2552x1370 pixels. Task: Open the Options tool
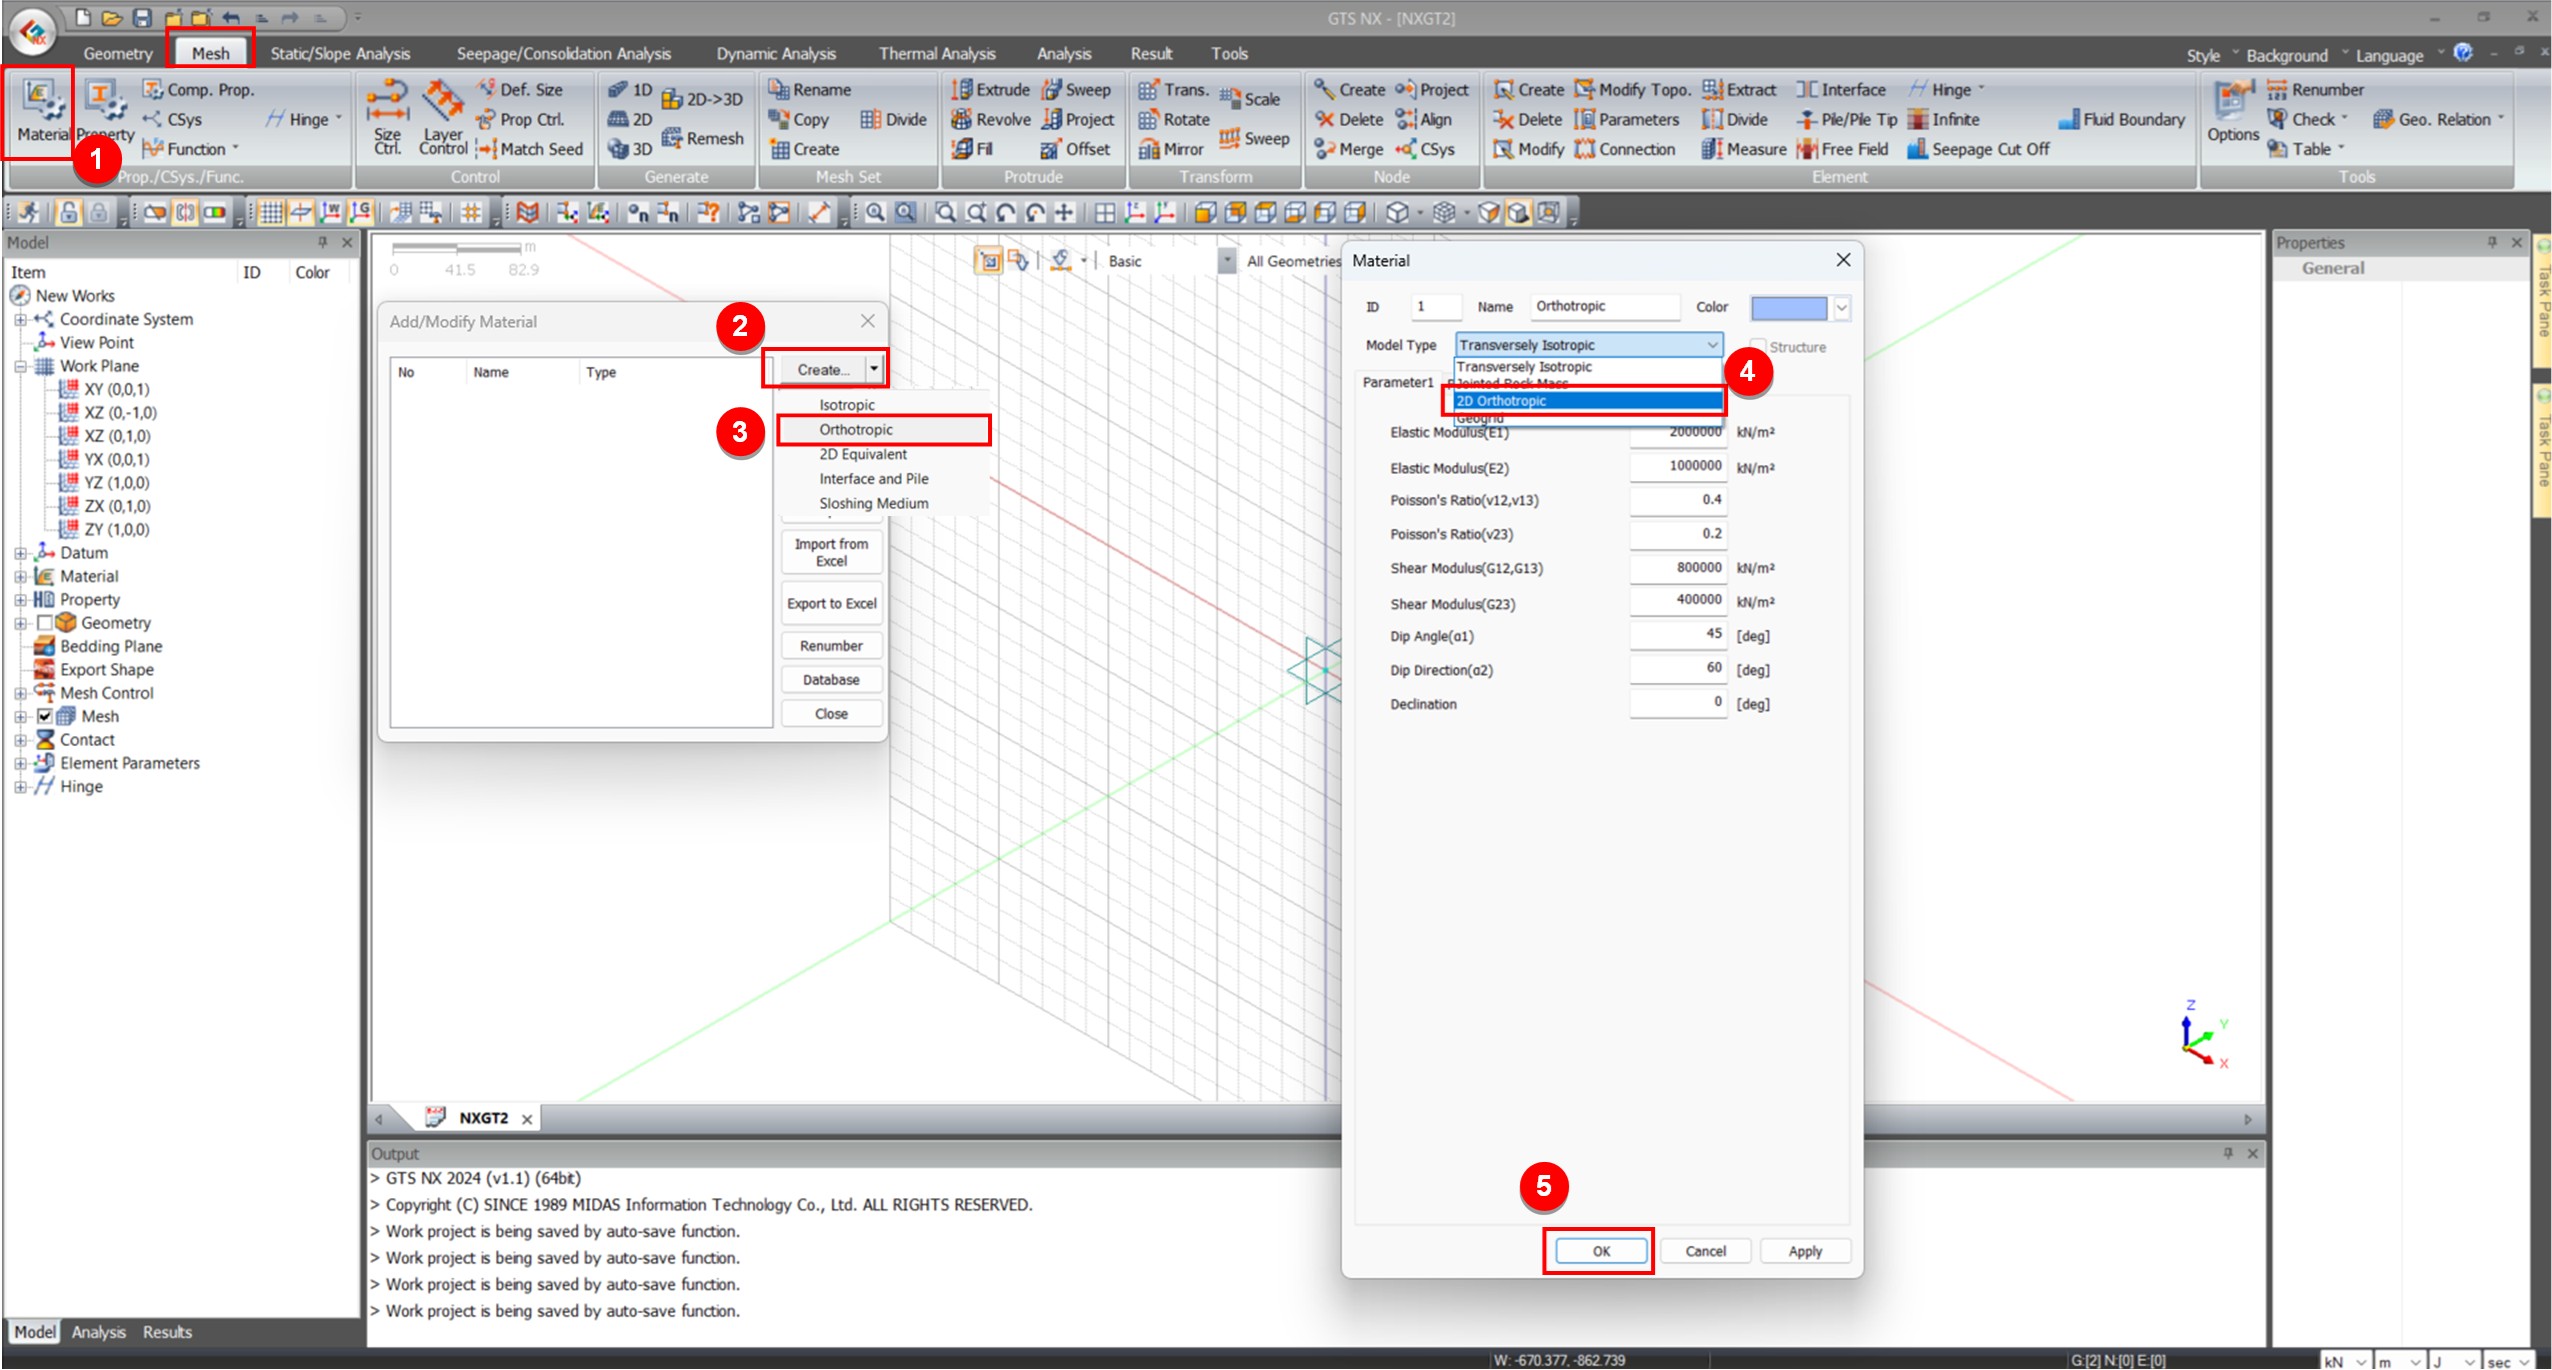coord(2232,113)
